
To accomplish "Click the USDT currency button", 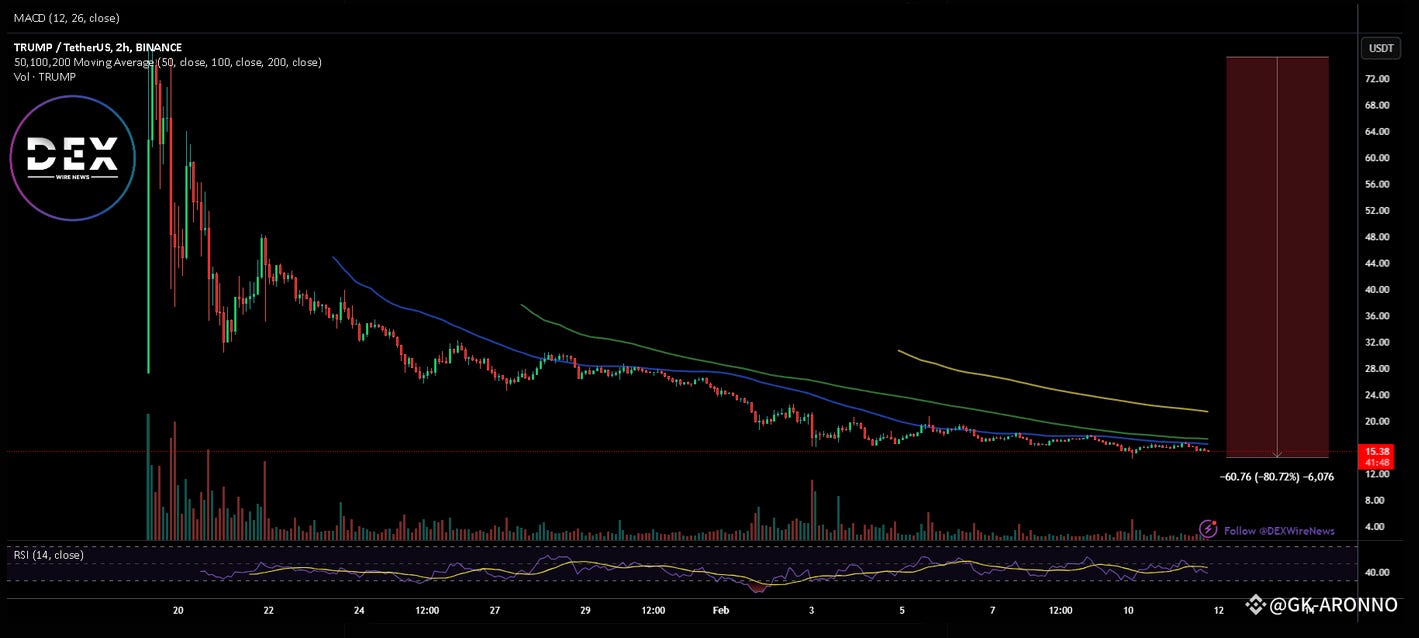I will (1381, 47).
